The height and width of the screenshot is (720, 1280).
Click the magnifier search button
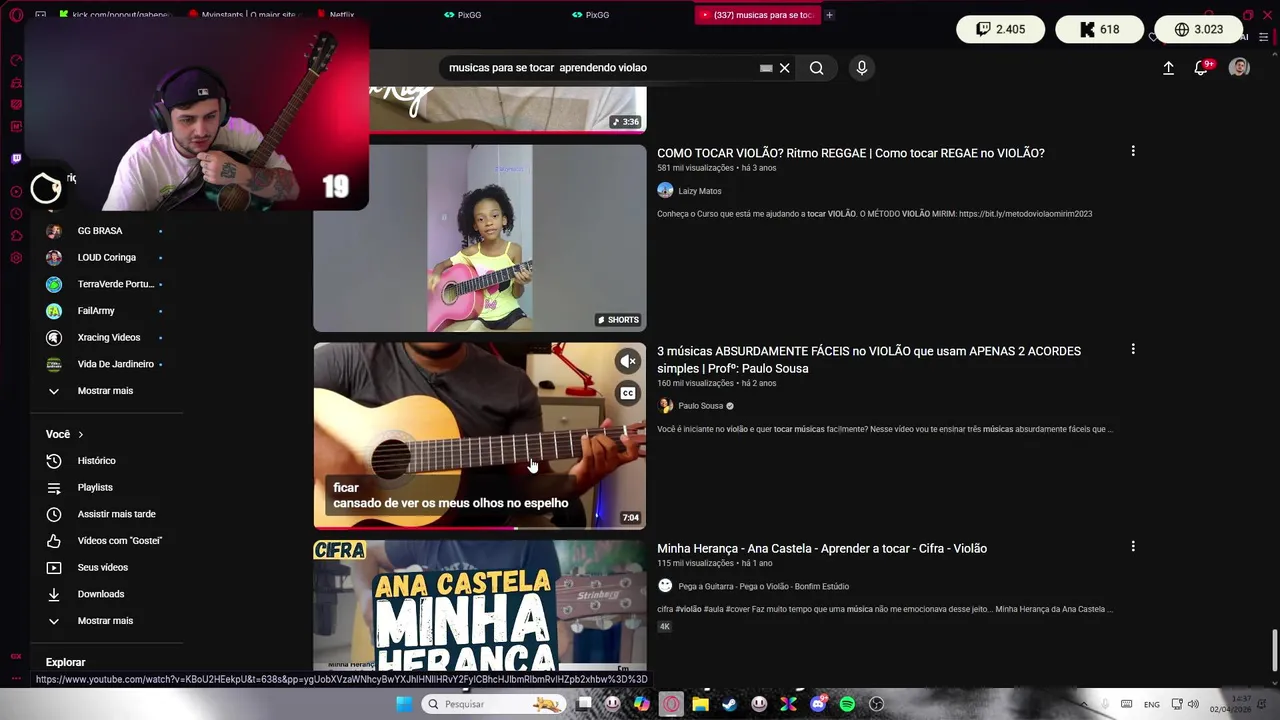coord(817,68)
